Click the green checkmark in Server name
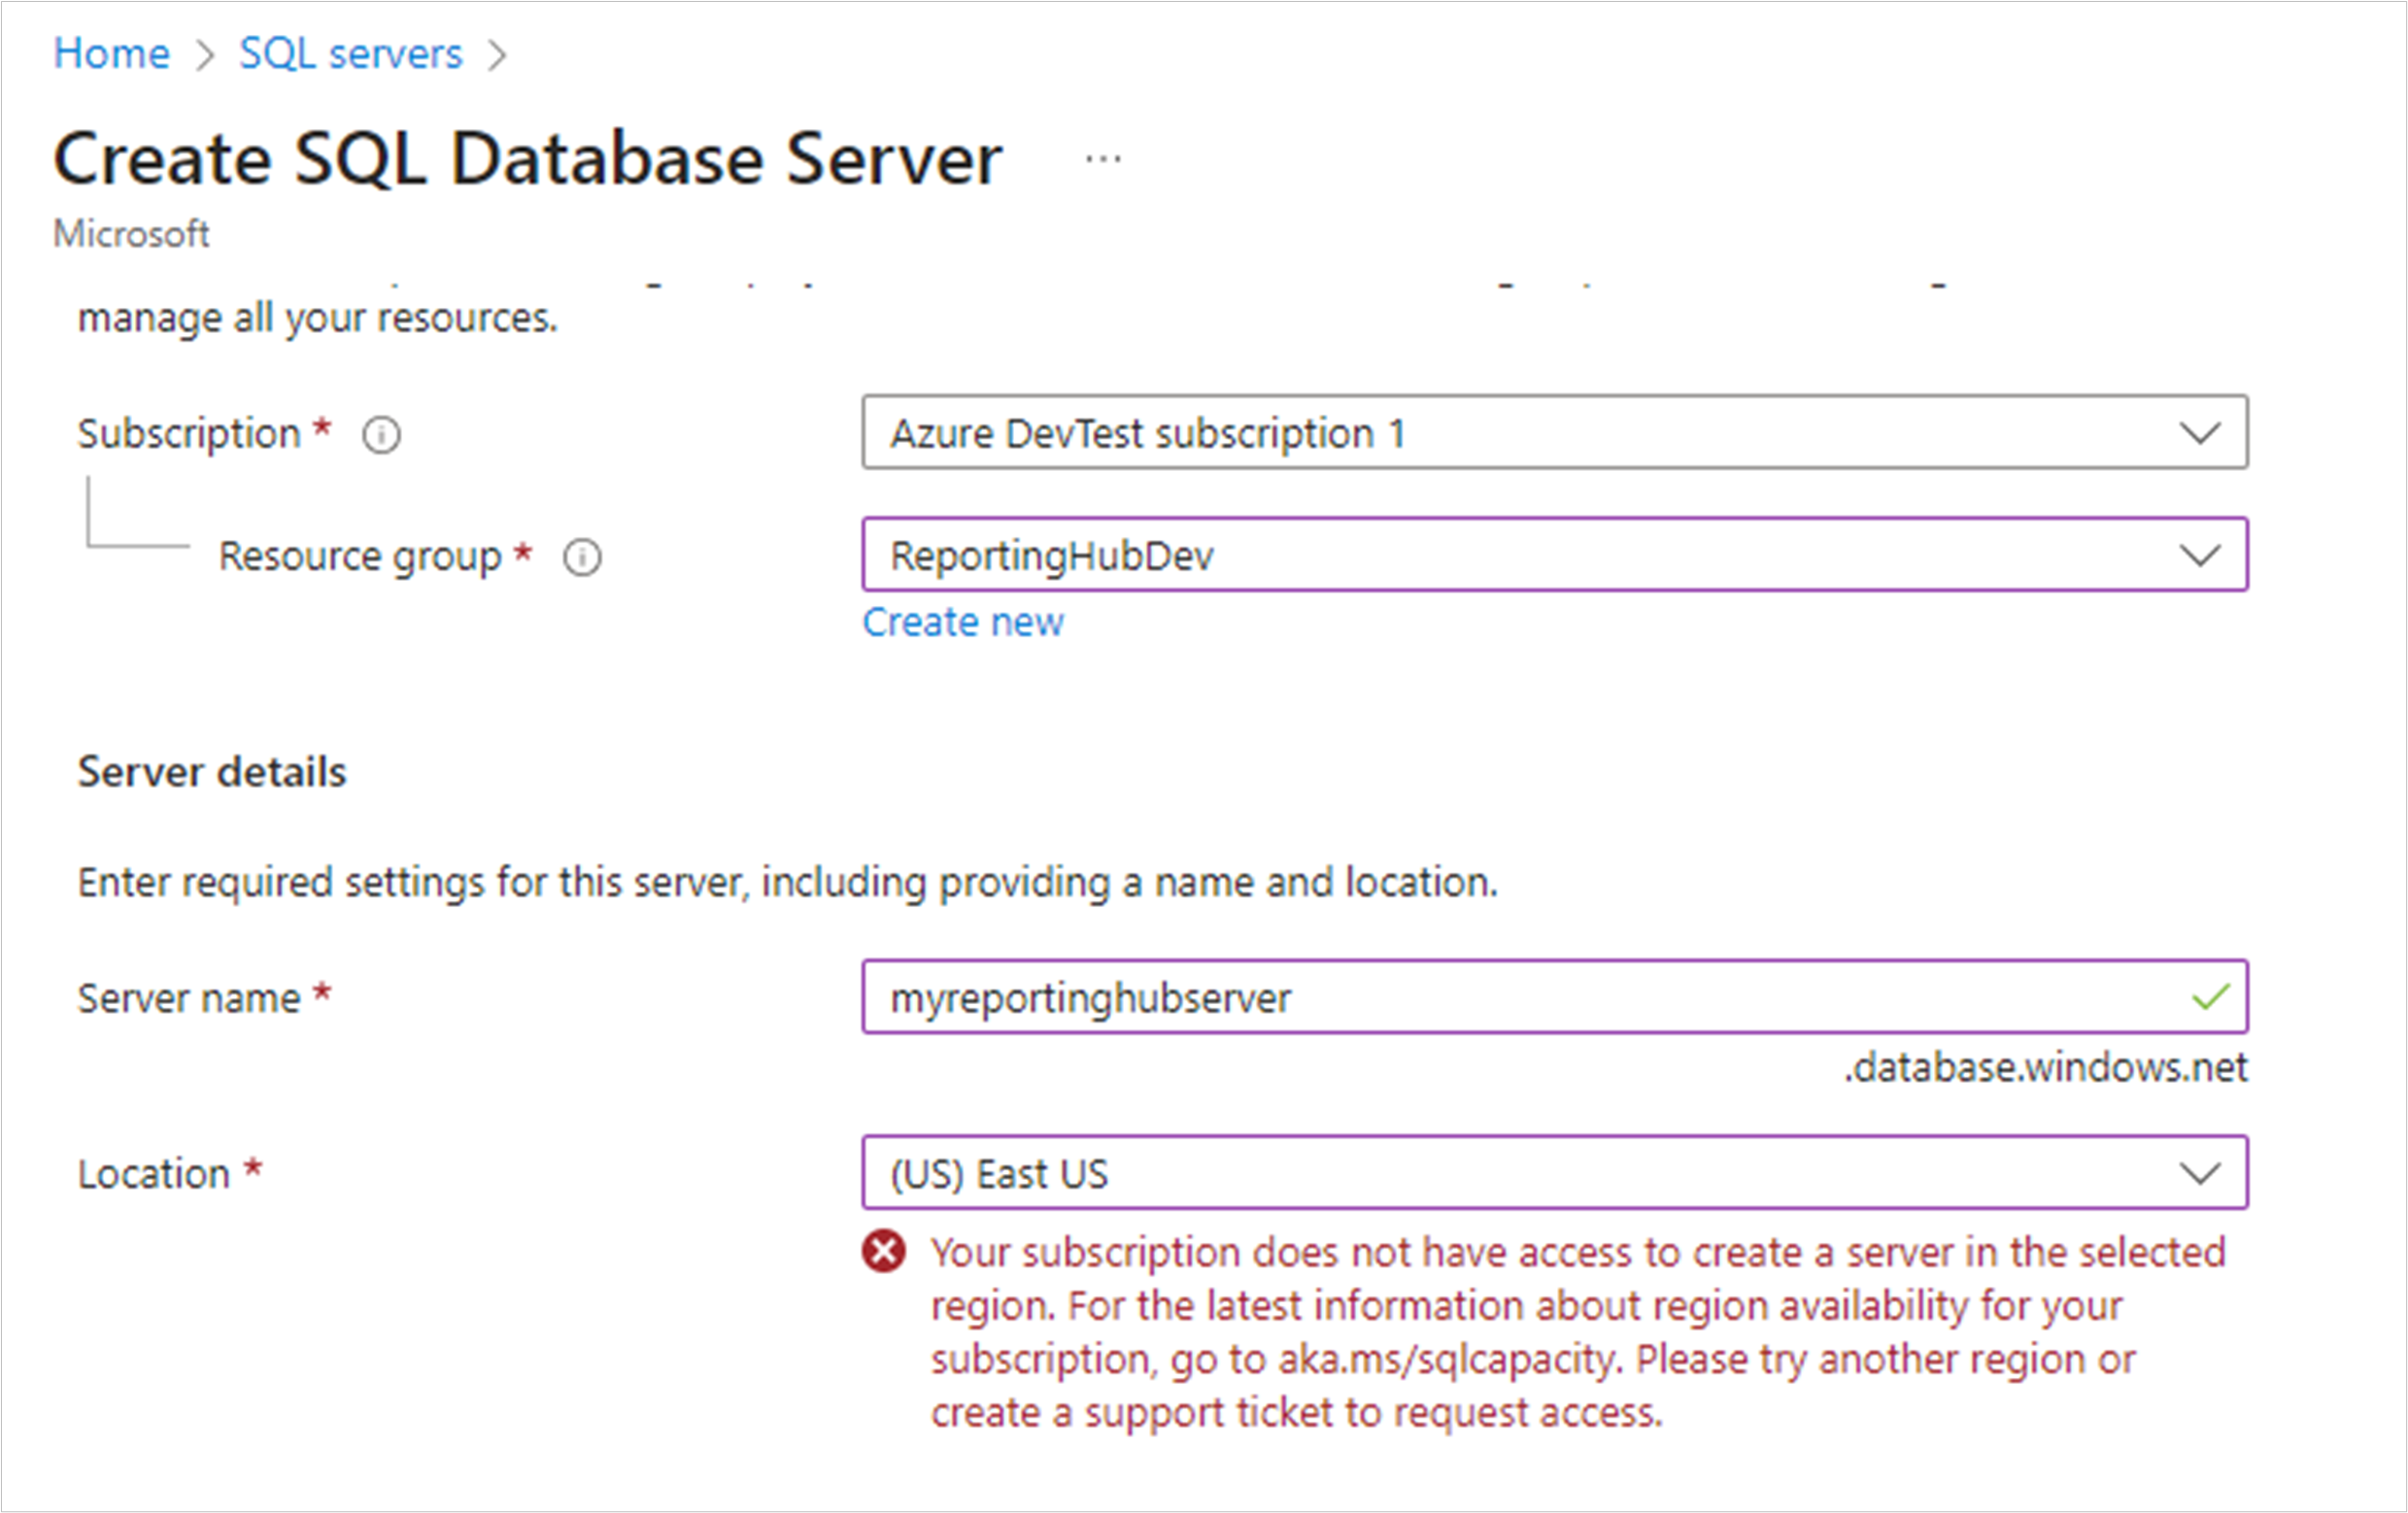 pos(2211,997)
